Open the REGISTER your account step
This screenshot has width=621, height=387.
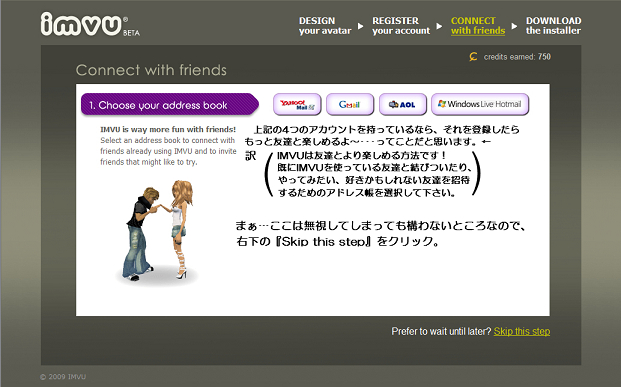(401, 26)
